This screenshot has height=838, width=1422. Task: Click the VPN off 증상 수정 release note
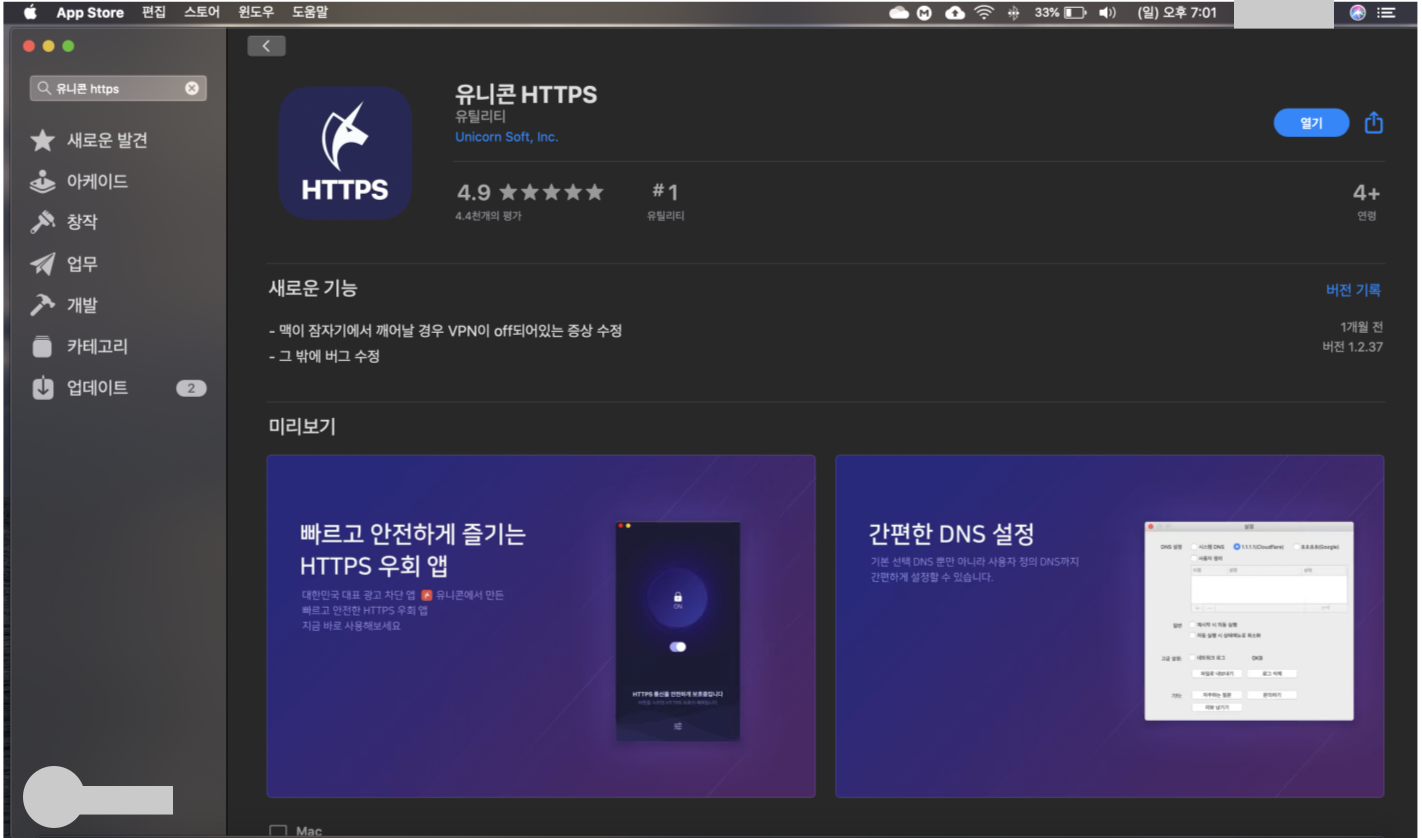446,331
